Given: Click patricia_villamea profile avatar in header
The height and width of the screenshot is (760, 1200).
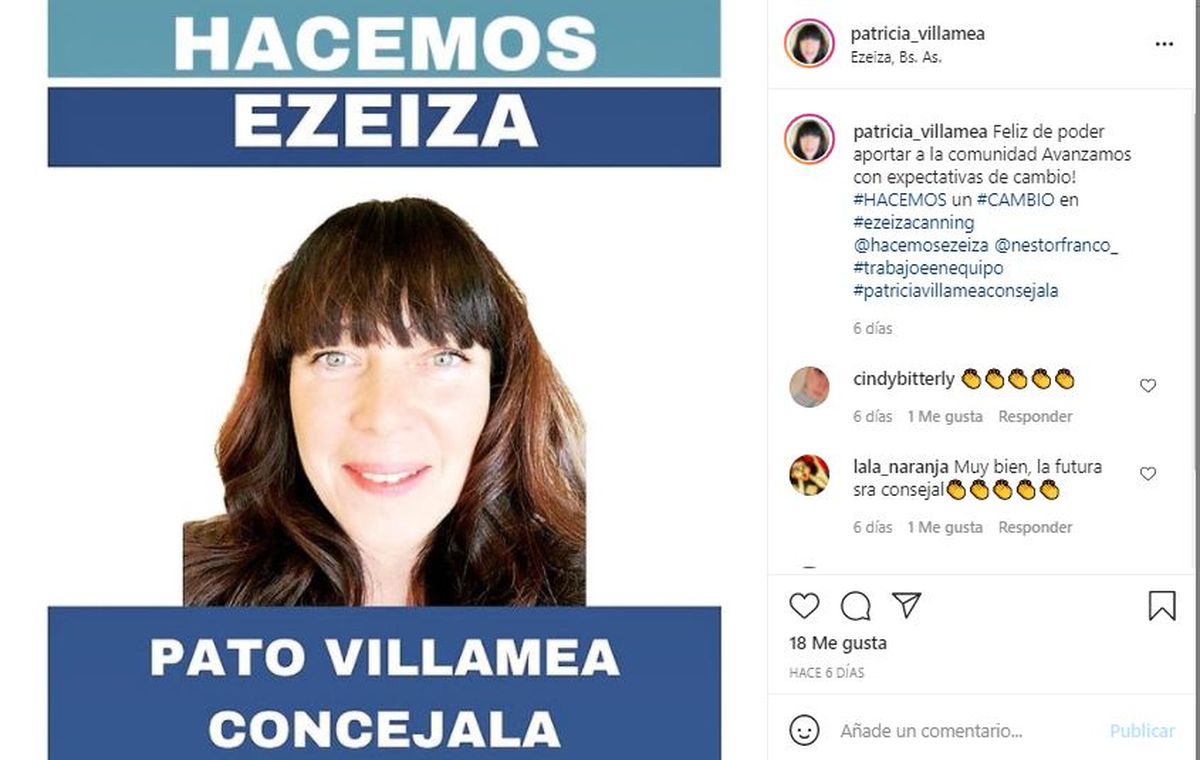Looking at the screenshot, I should 809,43.
